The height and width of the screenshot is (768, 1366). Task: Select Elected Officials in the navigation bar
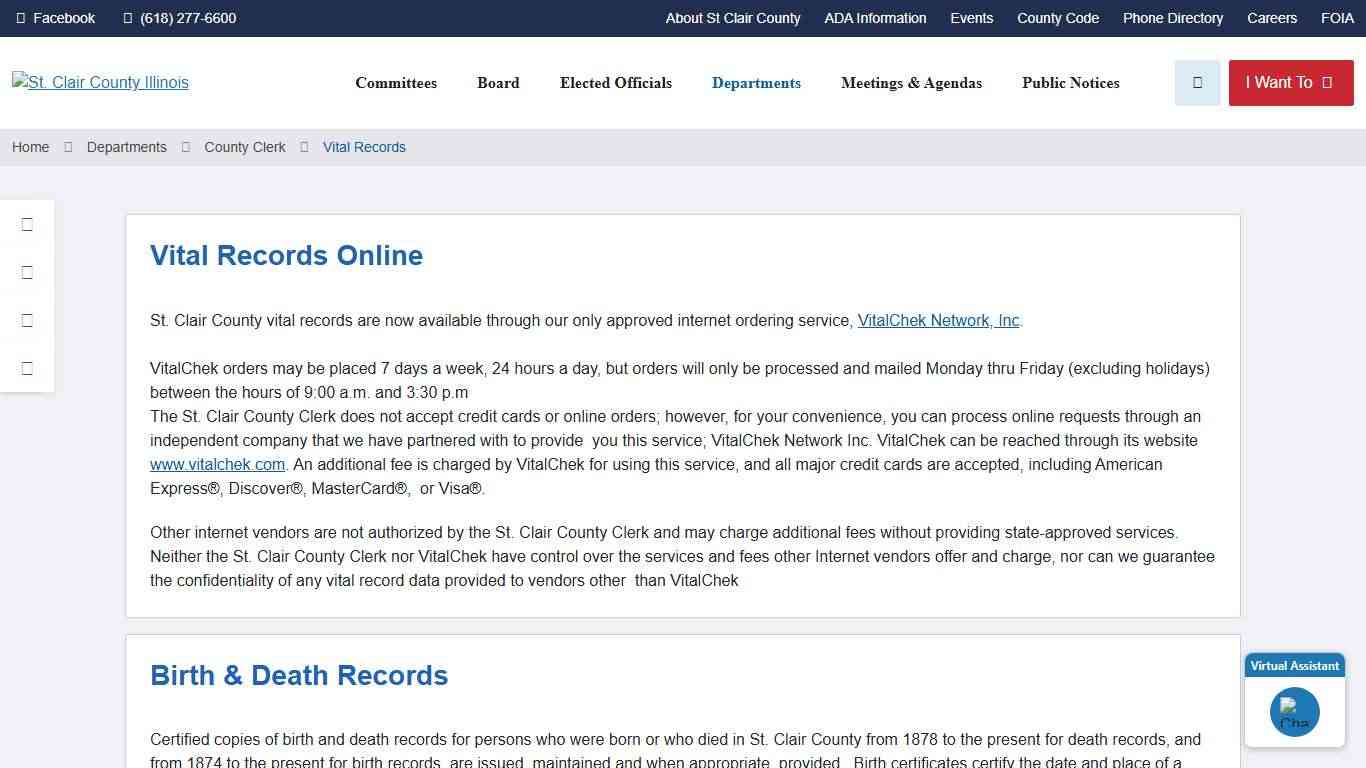pyautogui.click(x=615, y=83)
